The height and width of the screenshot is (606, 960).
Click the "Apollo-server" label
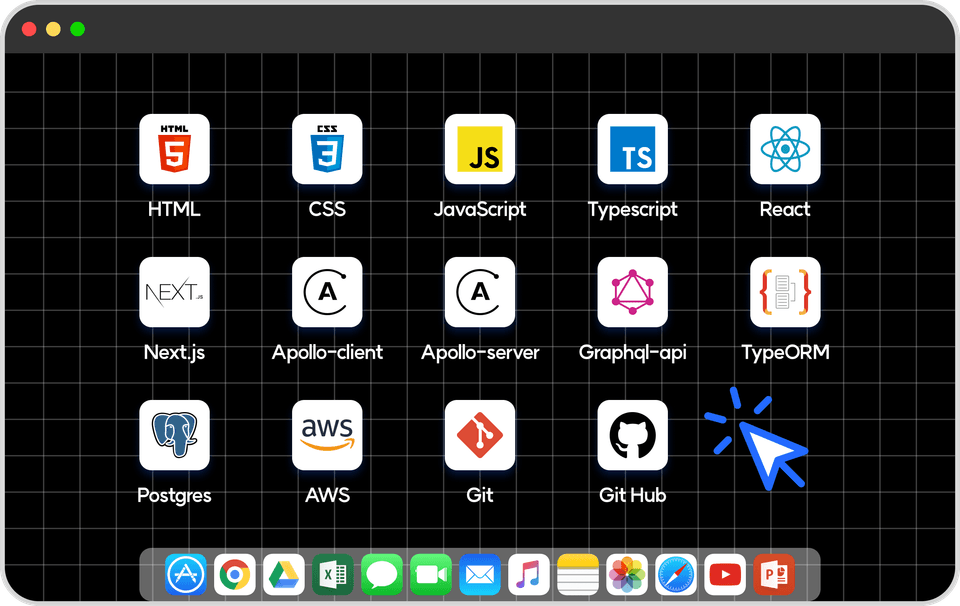[479, 353]
